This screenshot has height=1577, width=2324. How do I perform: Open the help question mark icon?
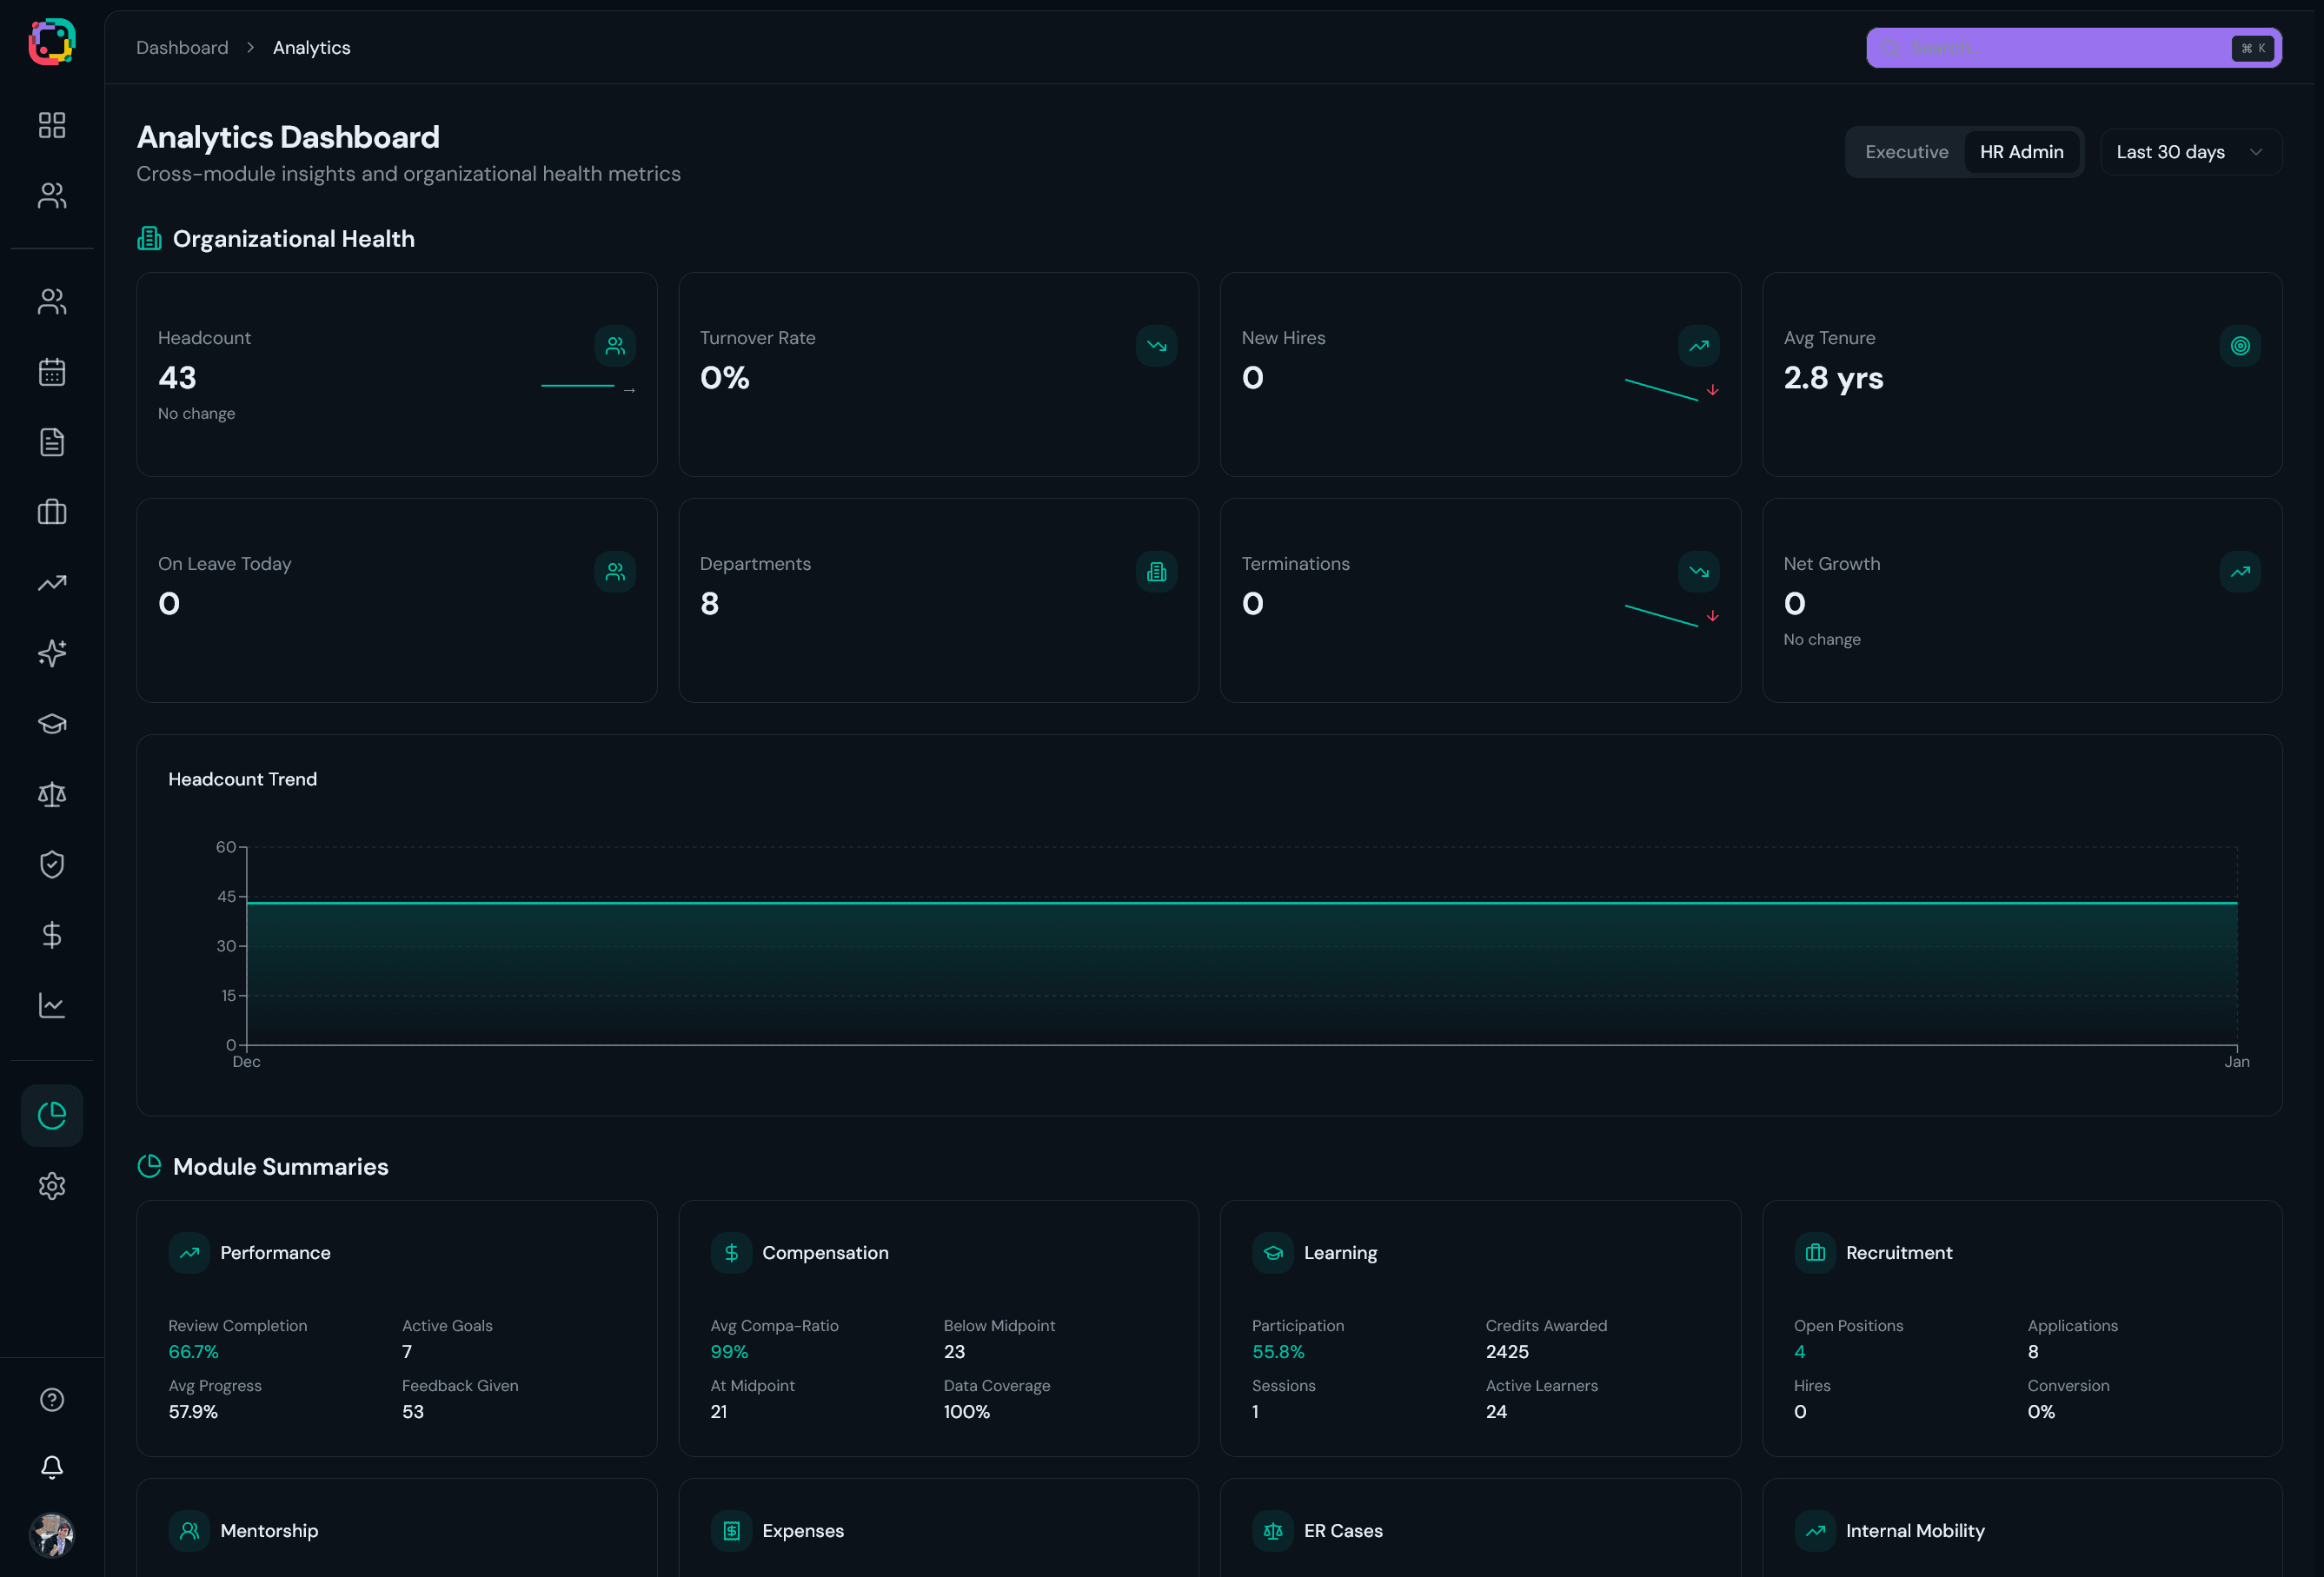tap(52, 1399)
